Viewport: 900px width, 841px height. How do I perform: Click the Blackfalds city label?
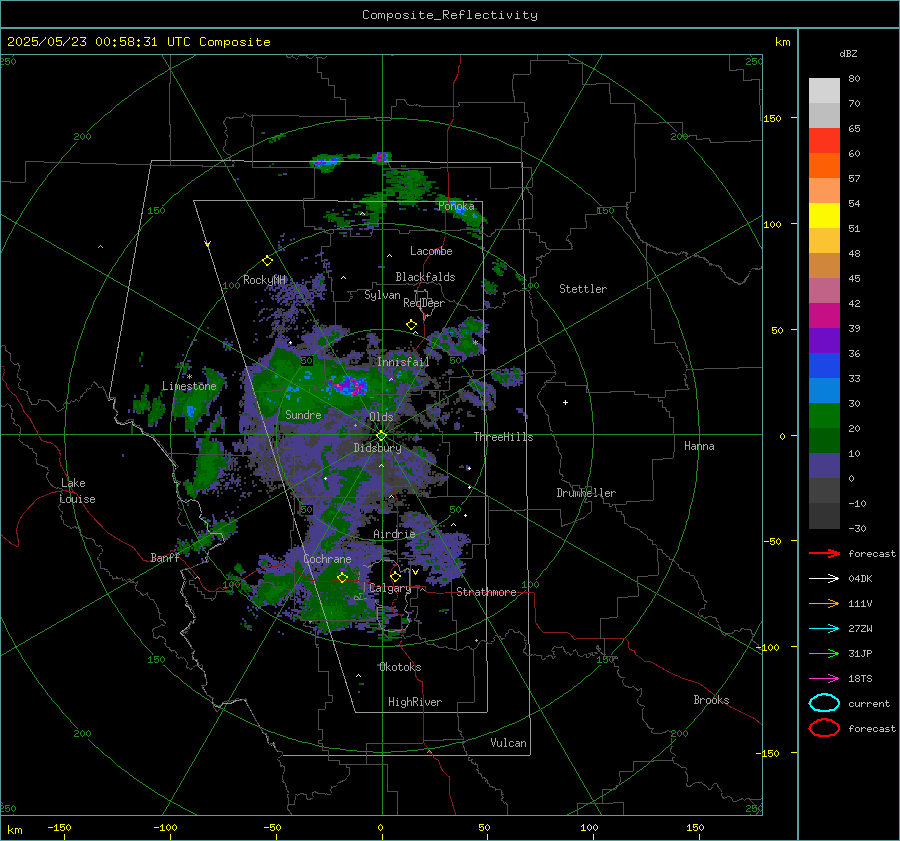pos(425,277)
